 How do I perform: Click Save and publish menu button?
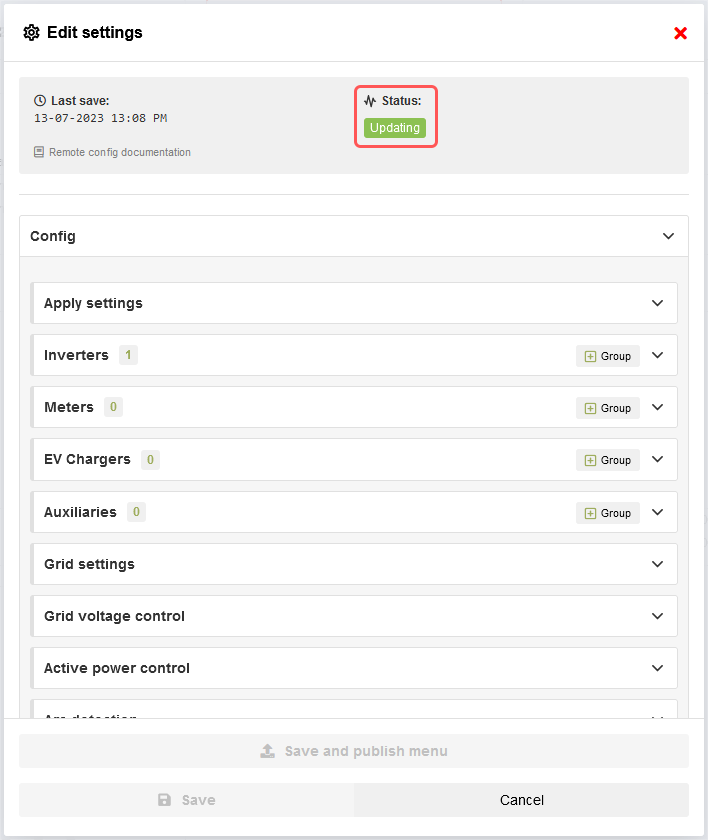pos(354,751)
